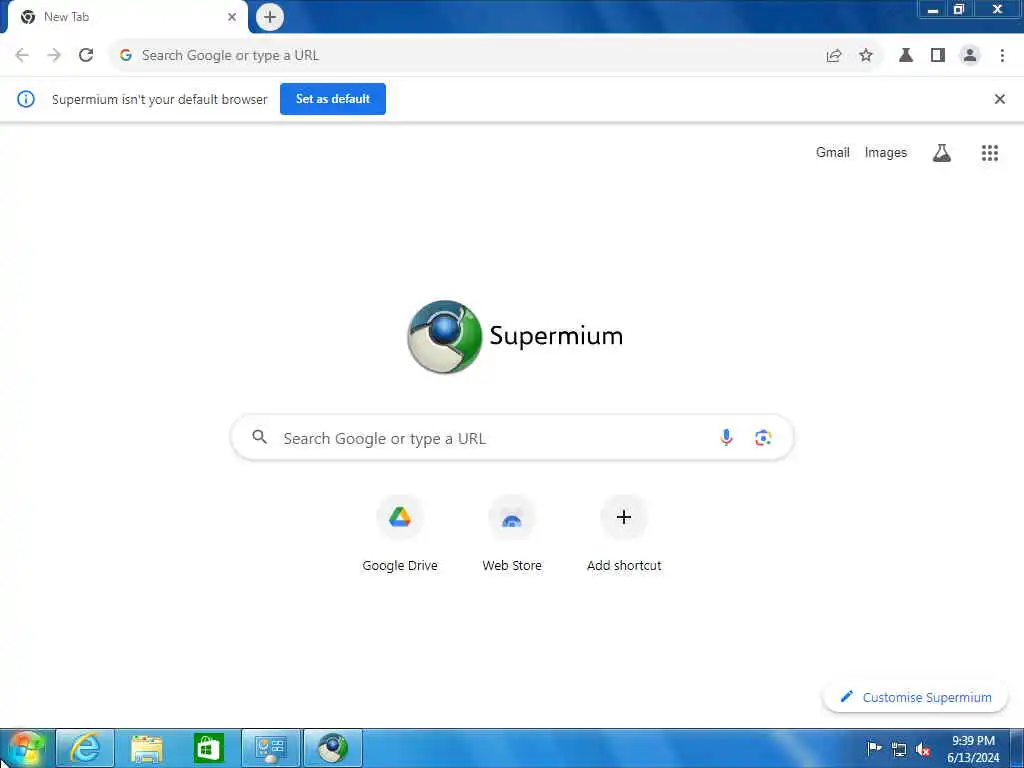Search by image with the lens icon
The height and width of the screenshot is (768, 1024).
click(763, 438)
